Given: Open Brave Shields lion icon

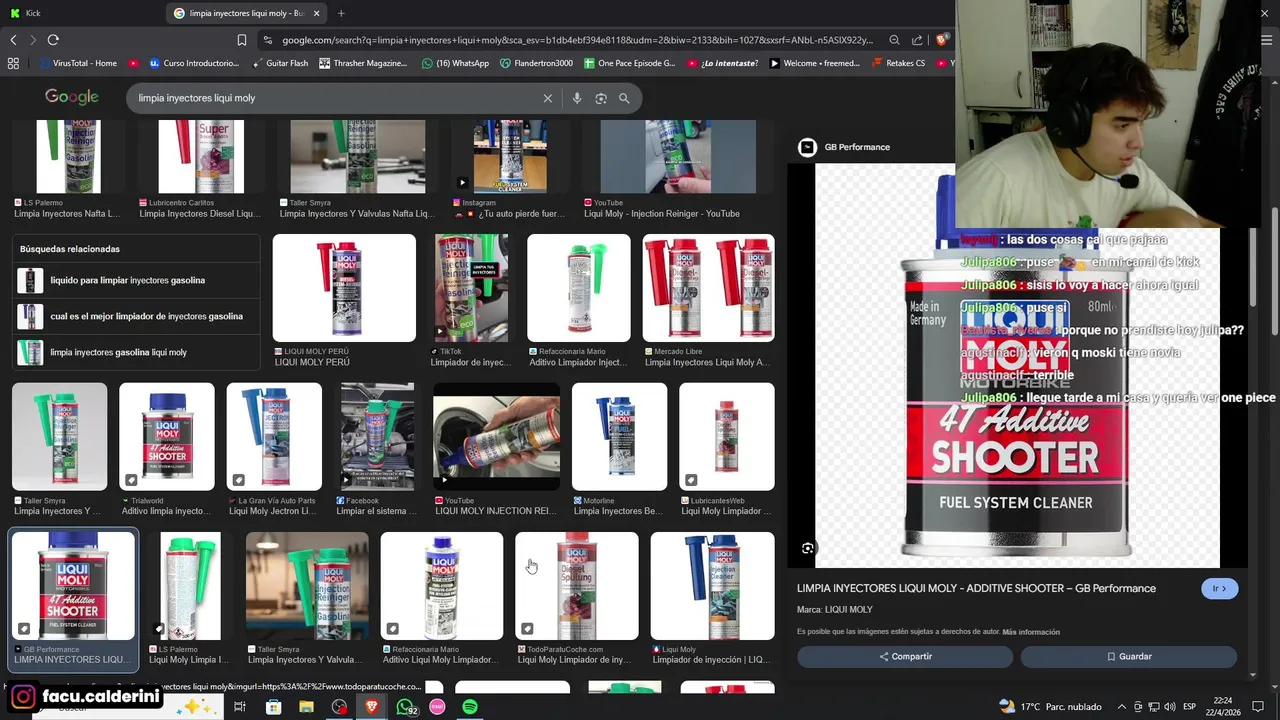Looking at the screenshot, I should click(x=941, y=40).
